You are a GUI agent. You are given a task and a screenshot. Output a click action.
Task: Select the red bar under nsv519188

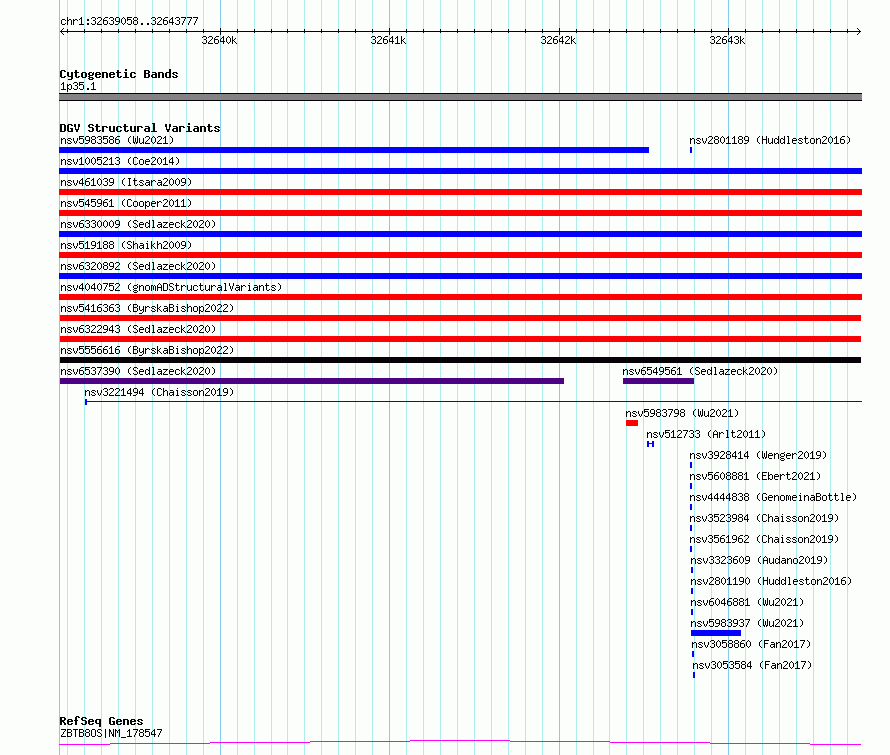pos(461,255)
